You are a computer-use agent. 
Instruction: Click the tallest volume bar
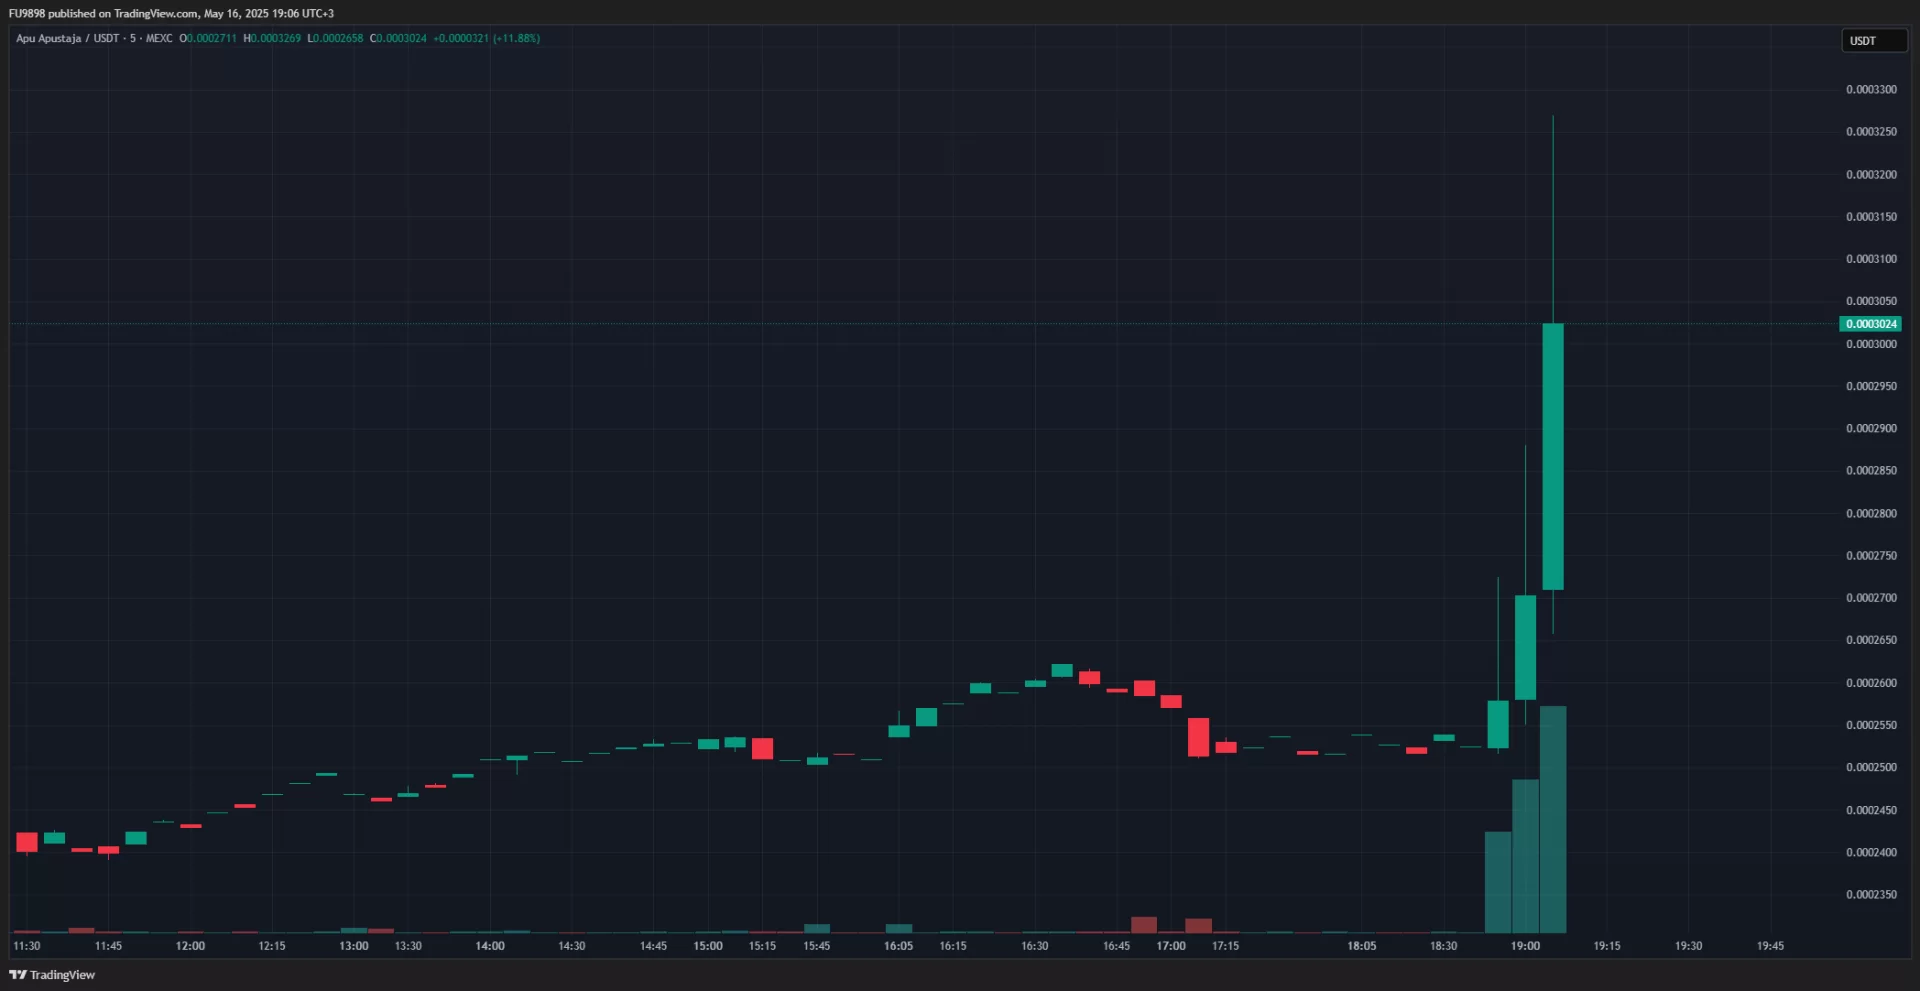pyautogui.click(x=1553, y=819)
